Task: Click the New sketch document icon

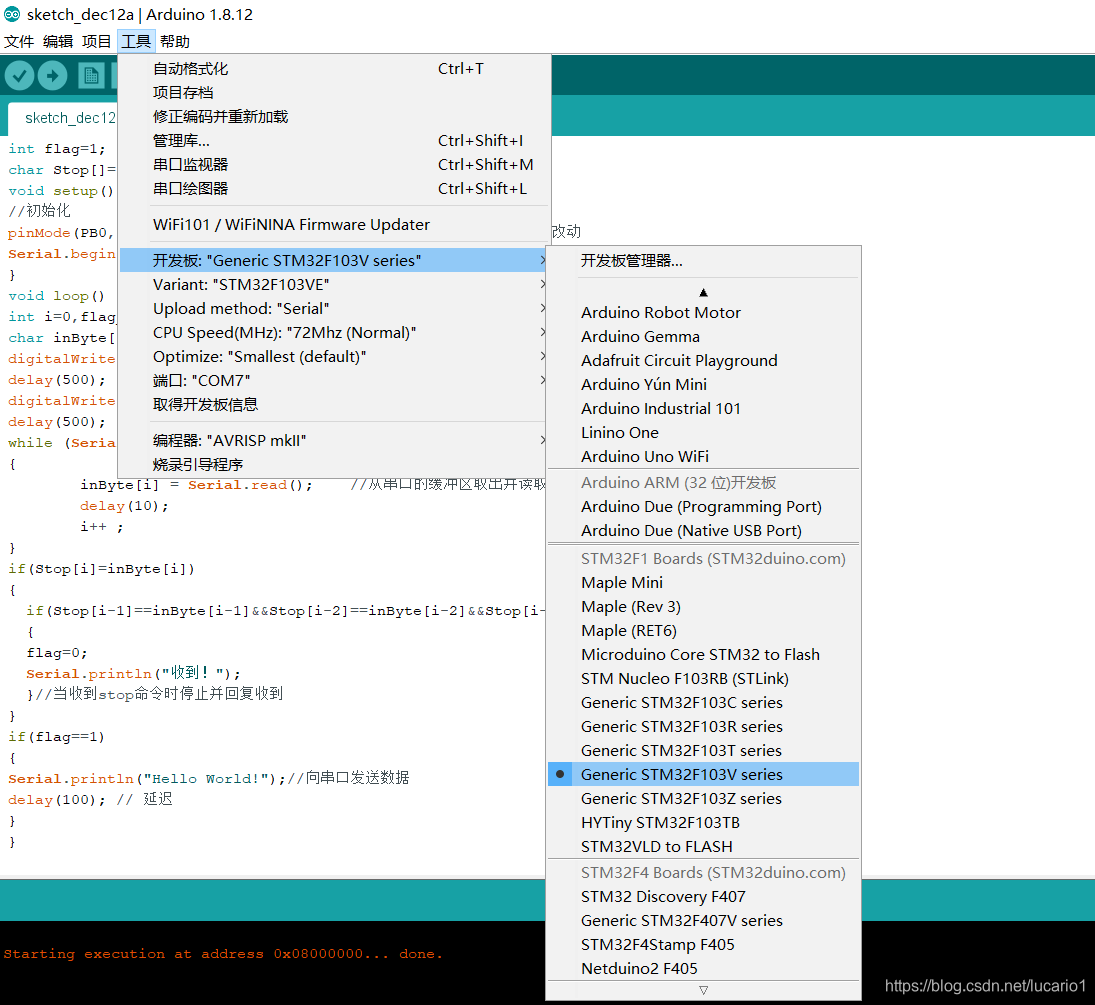Action: click(x=91, y=75)
